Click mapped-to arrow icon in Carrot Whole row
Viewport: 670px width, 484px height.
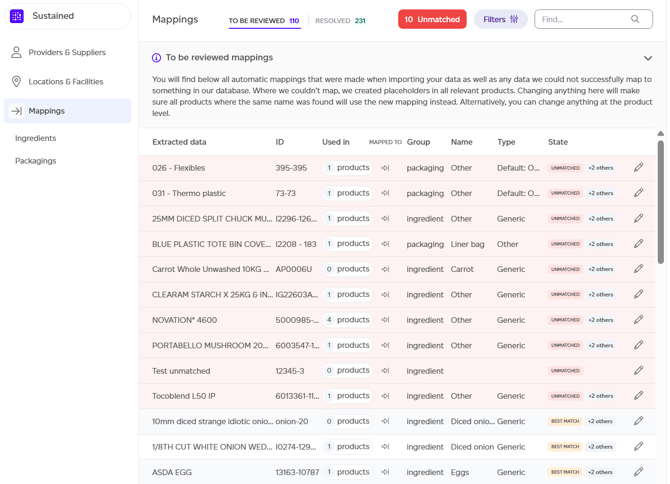click(385, 269)
